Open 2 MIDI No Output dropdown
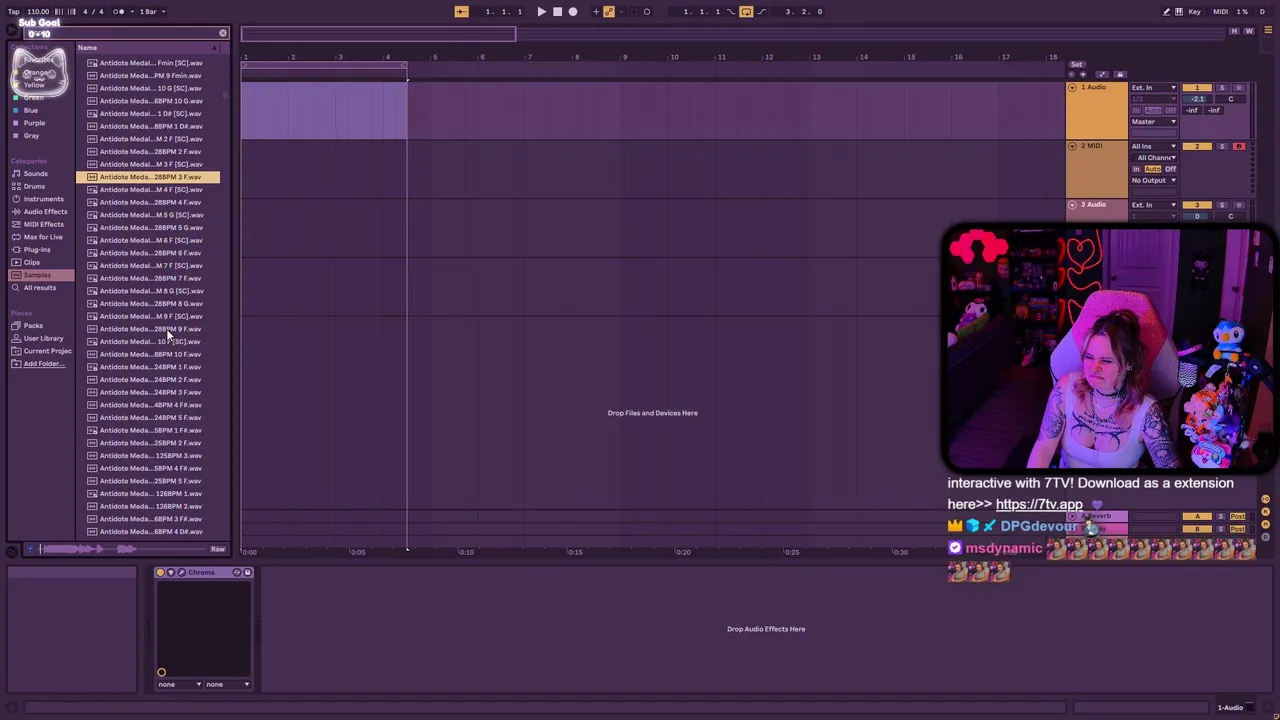 point(1154,181)
